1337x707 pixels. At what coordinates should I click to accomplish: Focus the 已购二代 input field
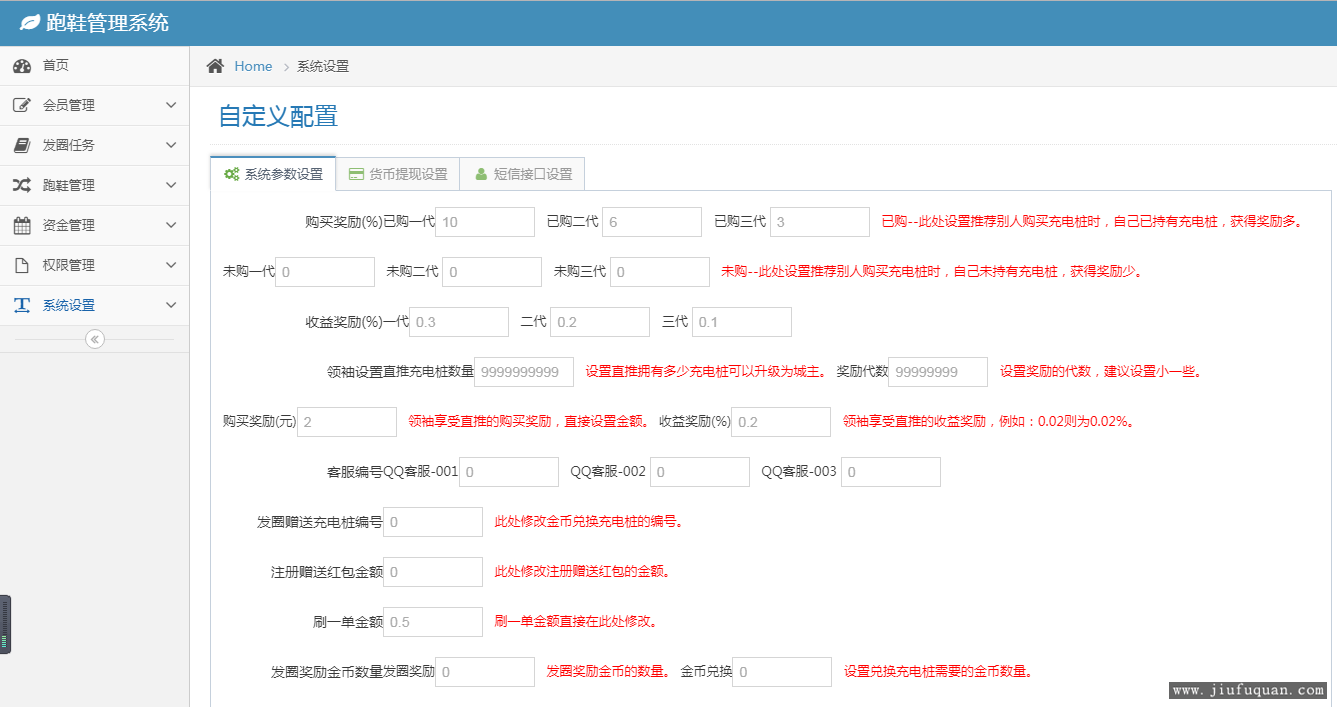pos(652,222)
